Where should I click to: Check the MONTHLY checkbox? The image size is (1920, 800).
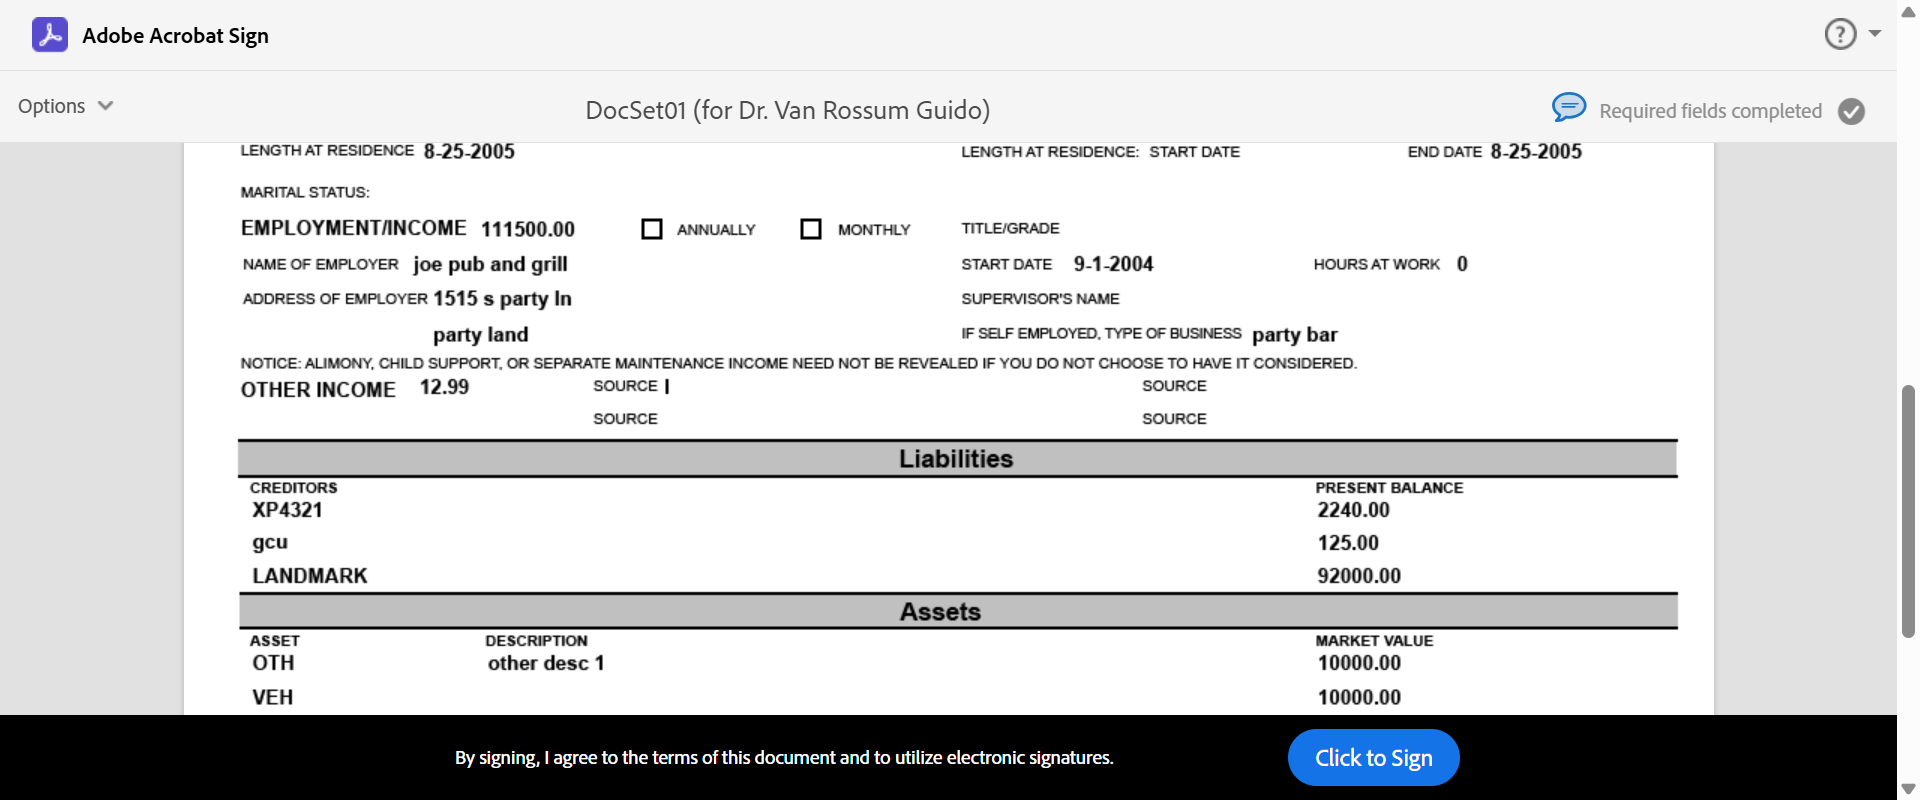point(811,229)
